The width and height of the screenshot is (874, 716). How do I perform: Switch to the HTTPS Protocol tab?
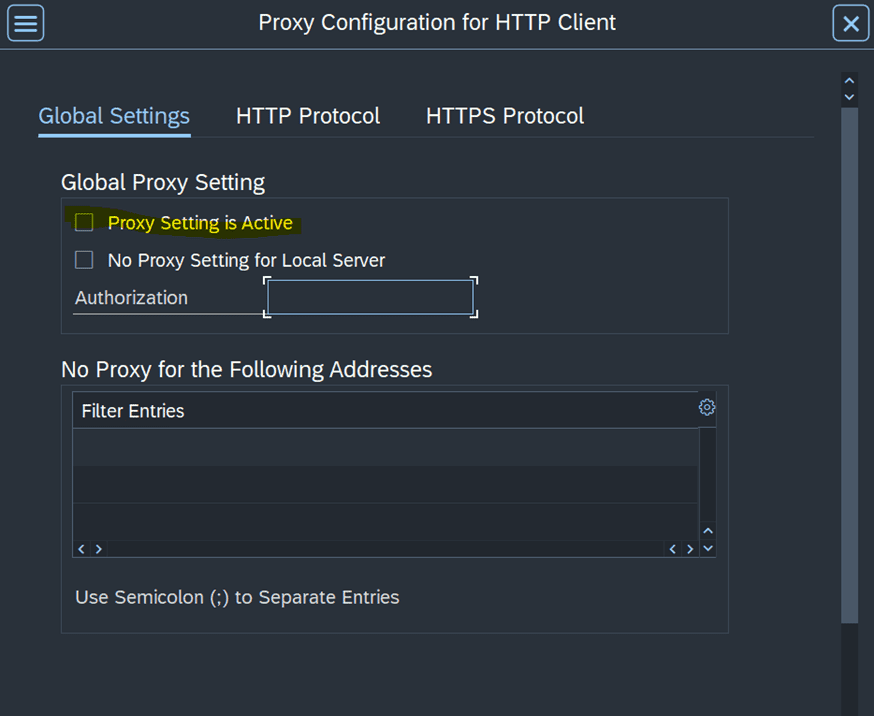coord(504,116)
